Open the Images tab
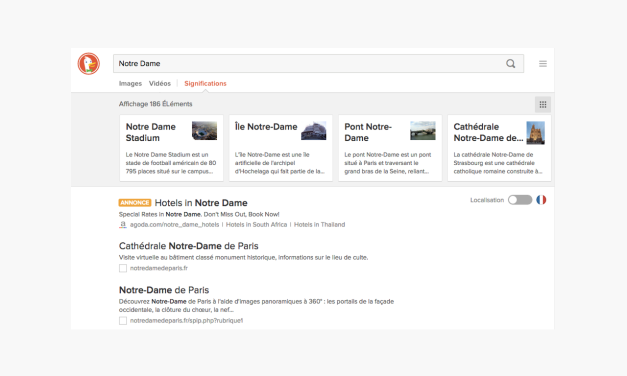 coord(130,83)
